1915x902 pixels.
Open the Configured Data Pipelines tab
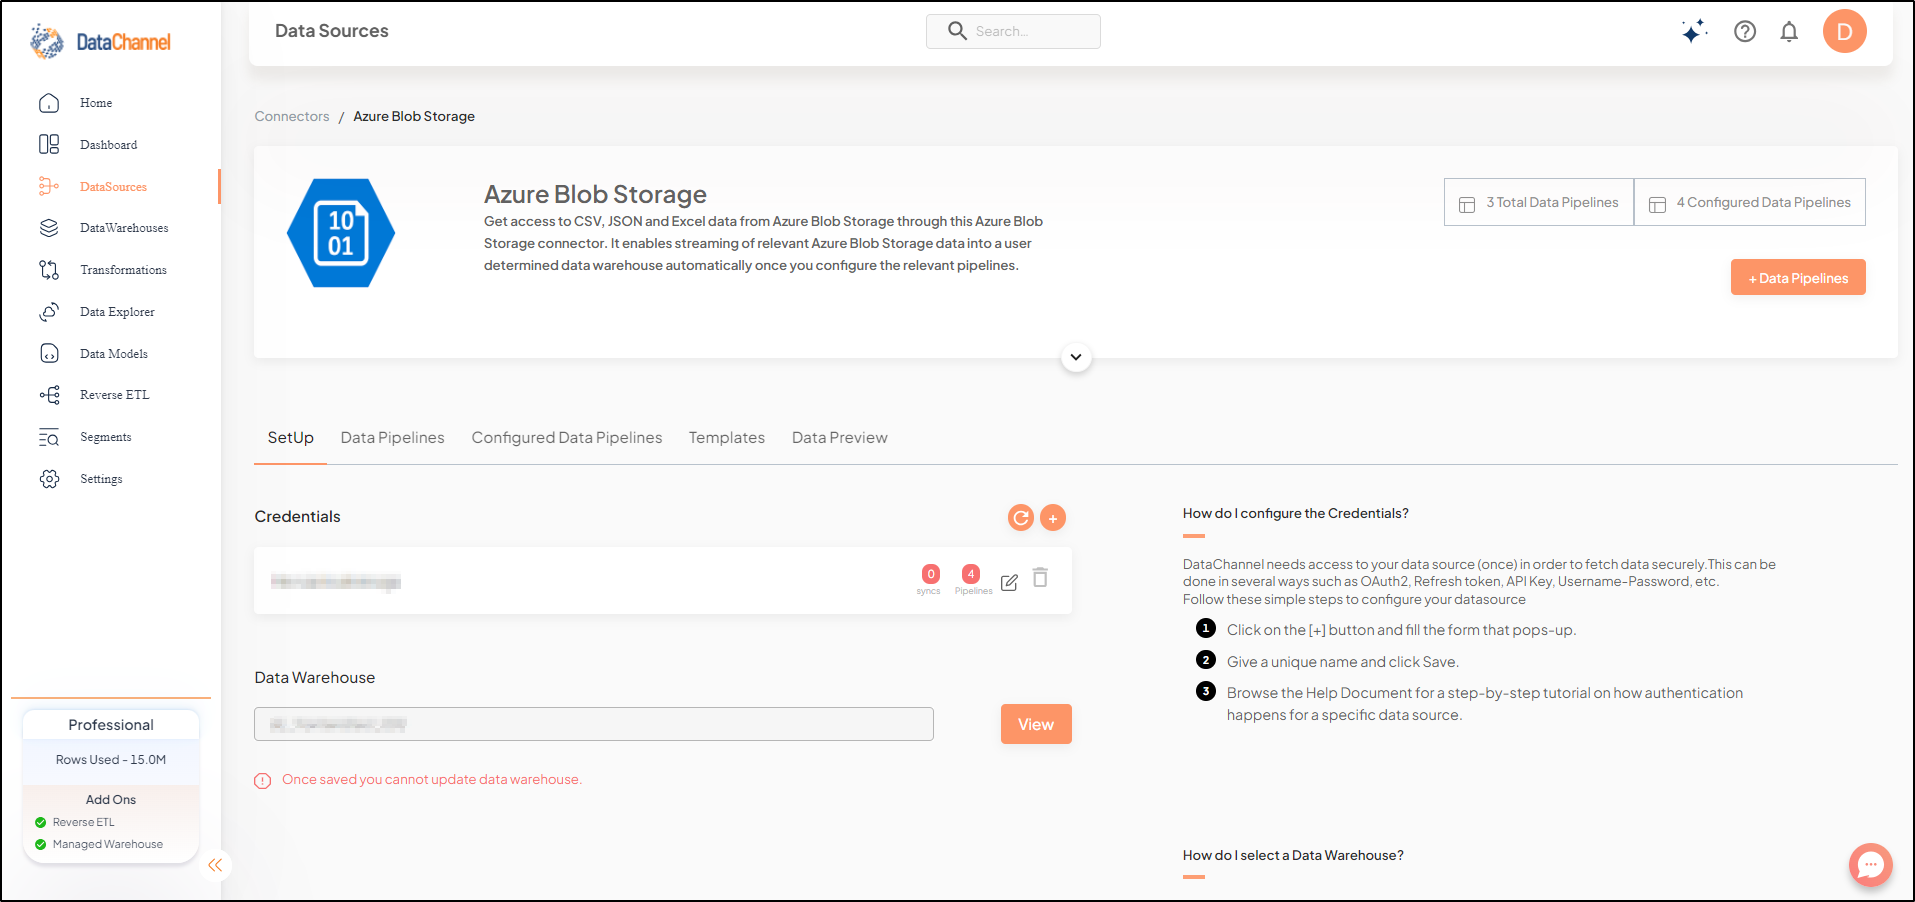(x=567, y=438)
